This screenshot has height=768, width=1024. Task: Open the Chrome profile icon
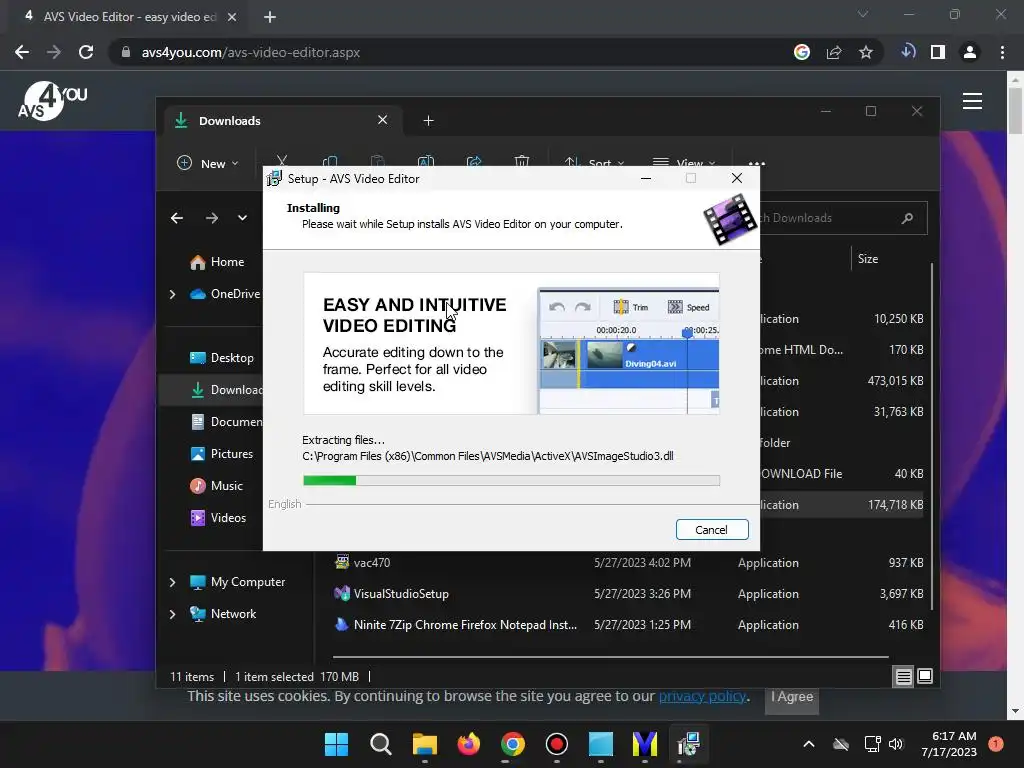[970, 52]
